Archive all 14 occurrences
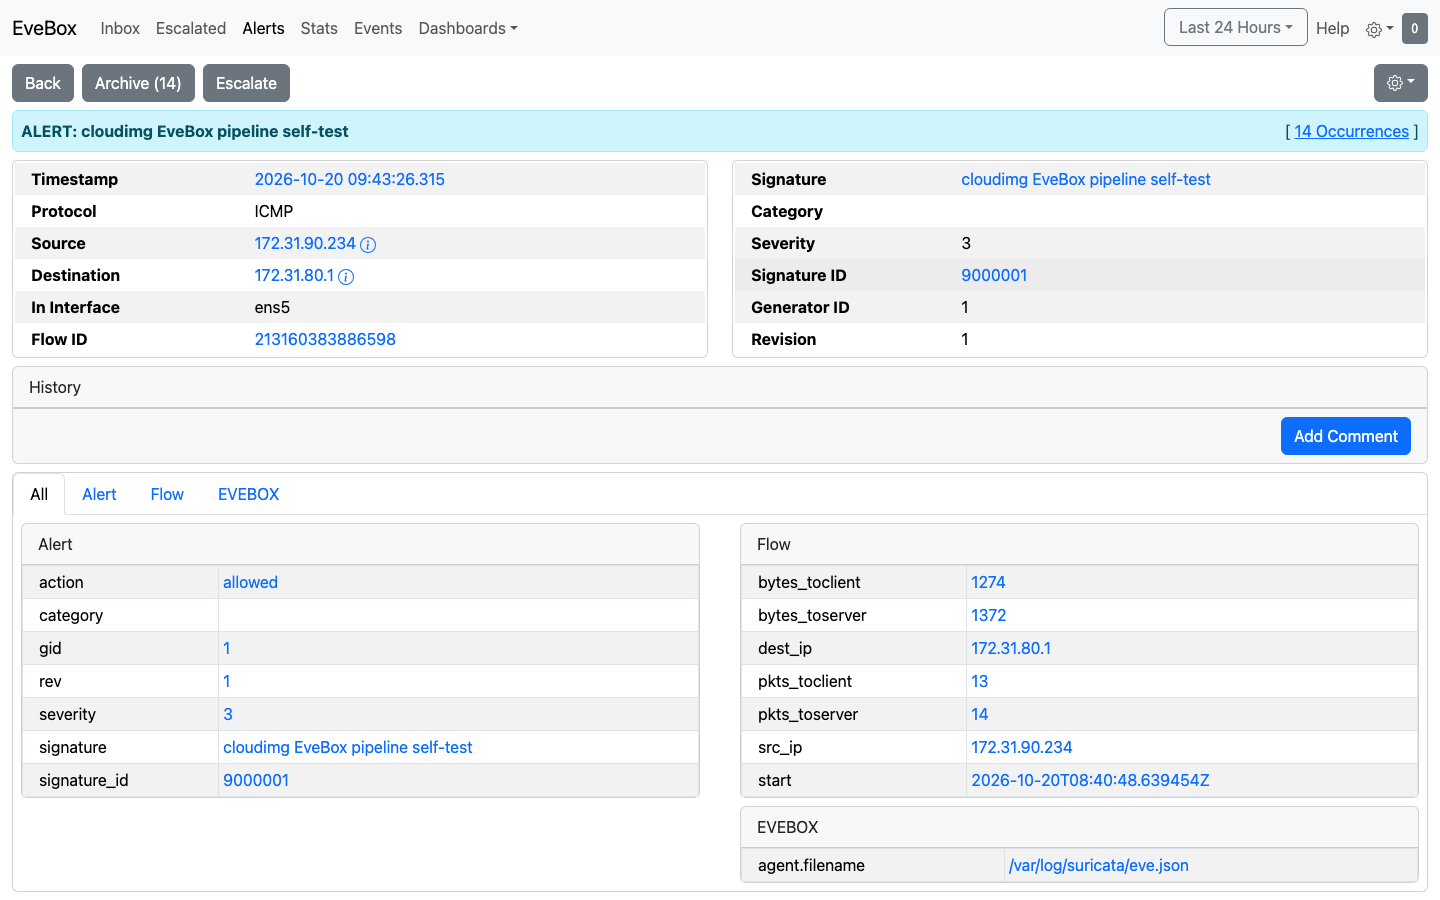The image size is (1440, 900). 138,83
